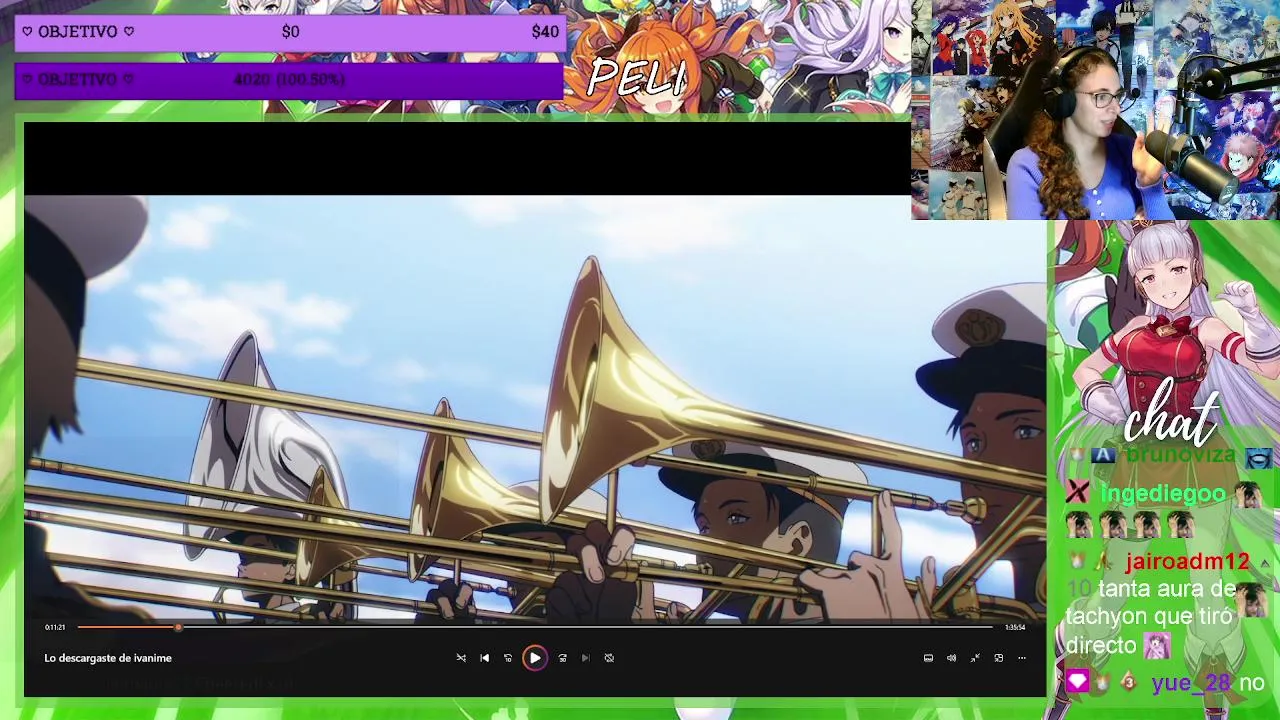Click the red X badge beside ingediegoo

point(1077,492)
